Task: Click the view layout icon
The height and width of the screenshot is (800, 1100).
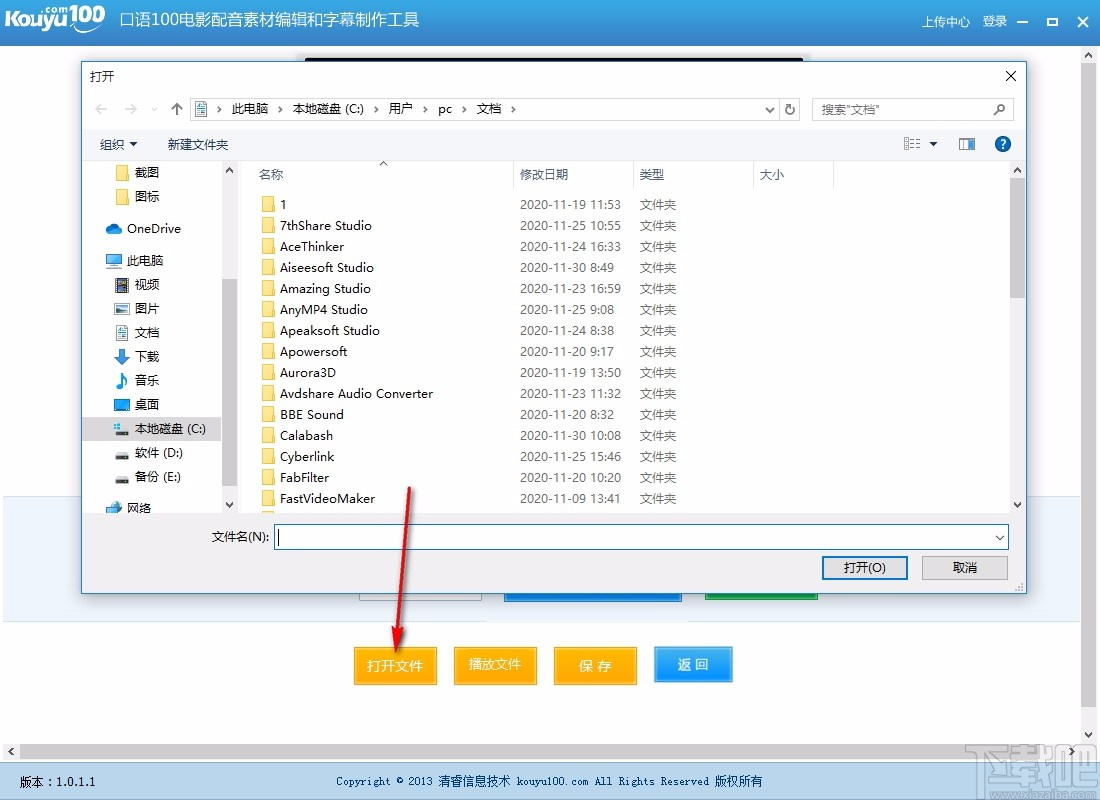Action: (x=912, y=144)
